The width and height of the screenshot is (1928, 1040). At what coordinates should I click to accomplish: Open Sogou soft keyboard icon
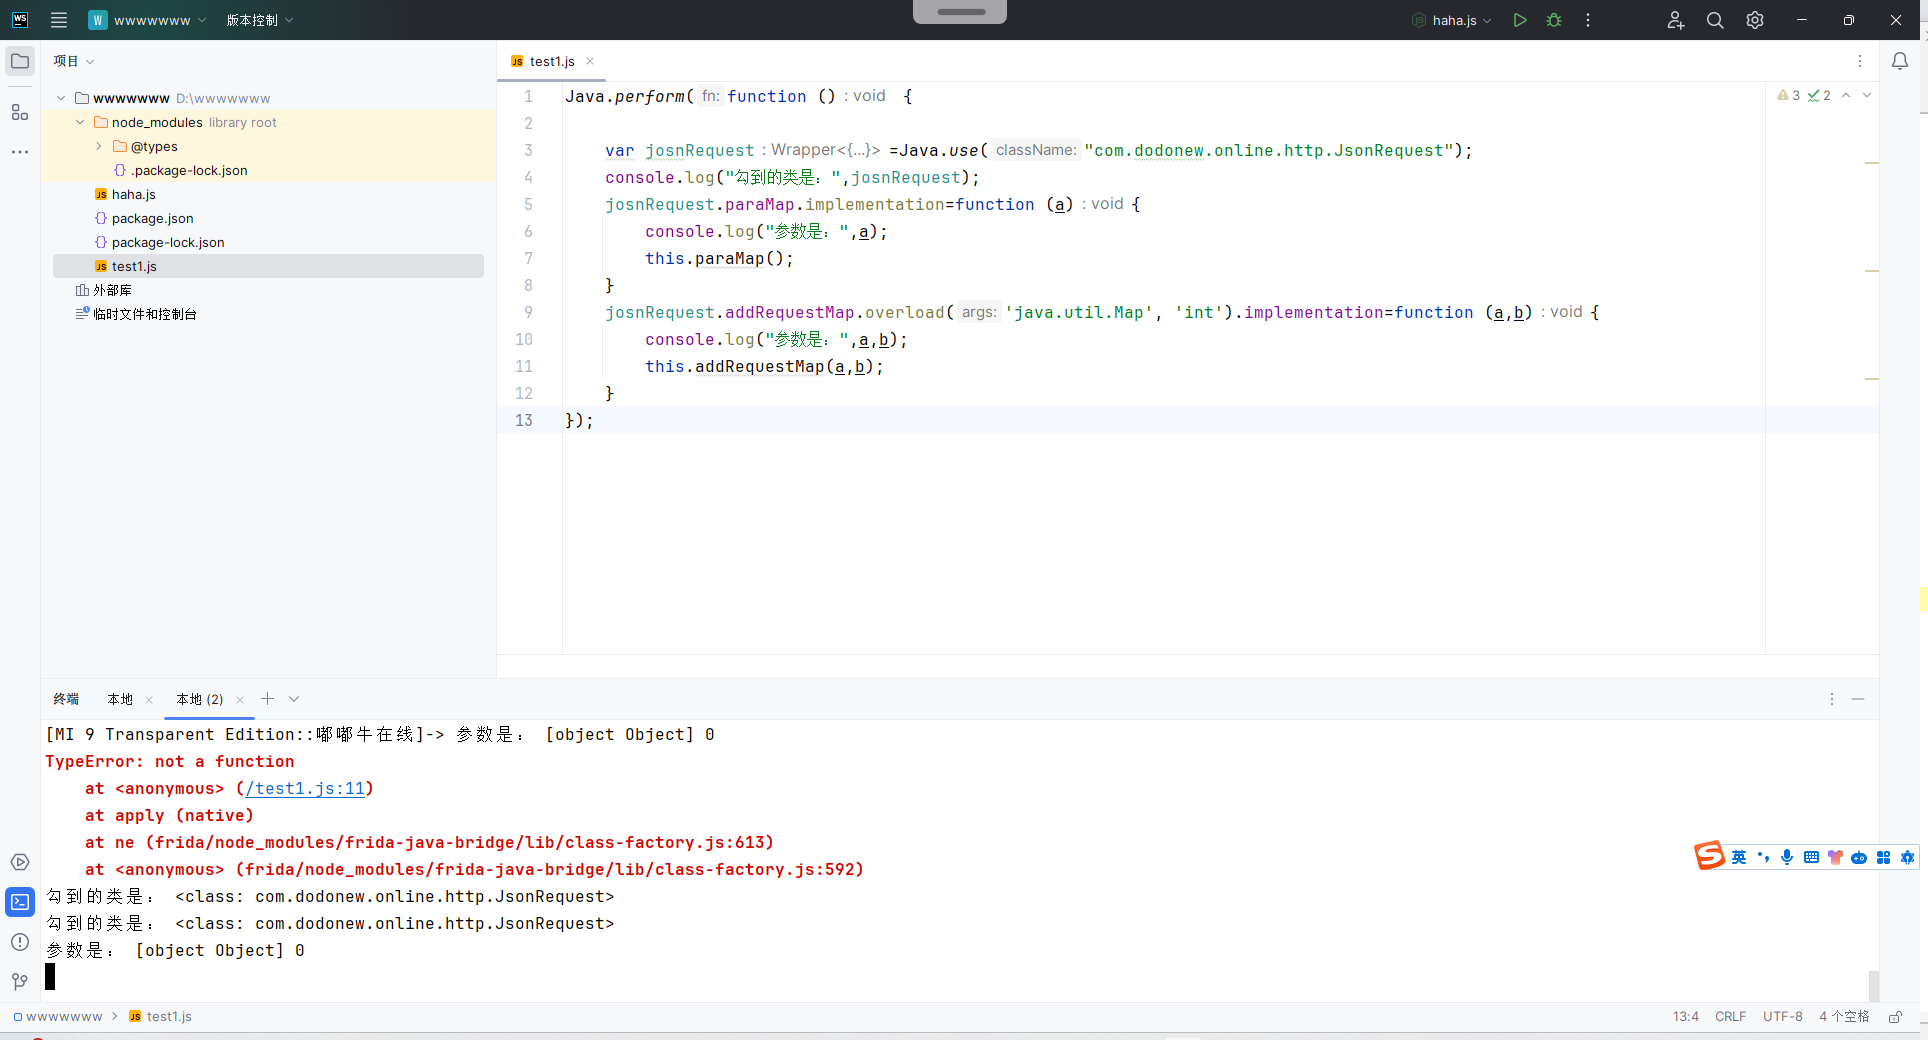coord(1811,857)
